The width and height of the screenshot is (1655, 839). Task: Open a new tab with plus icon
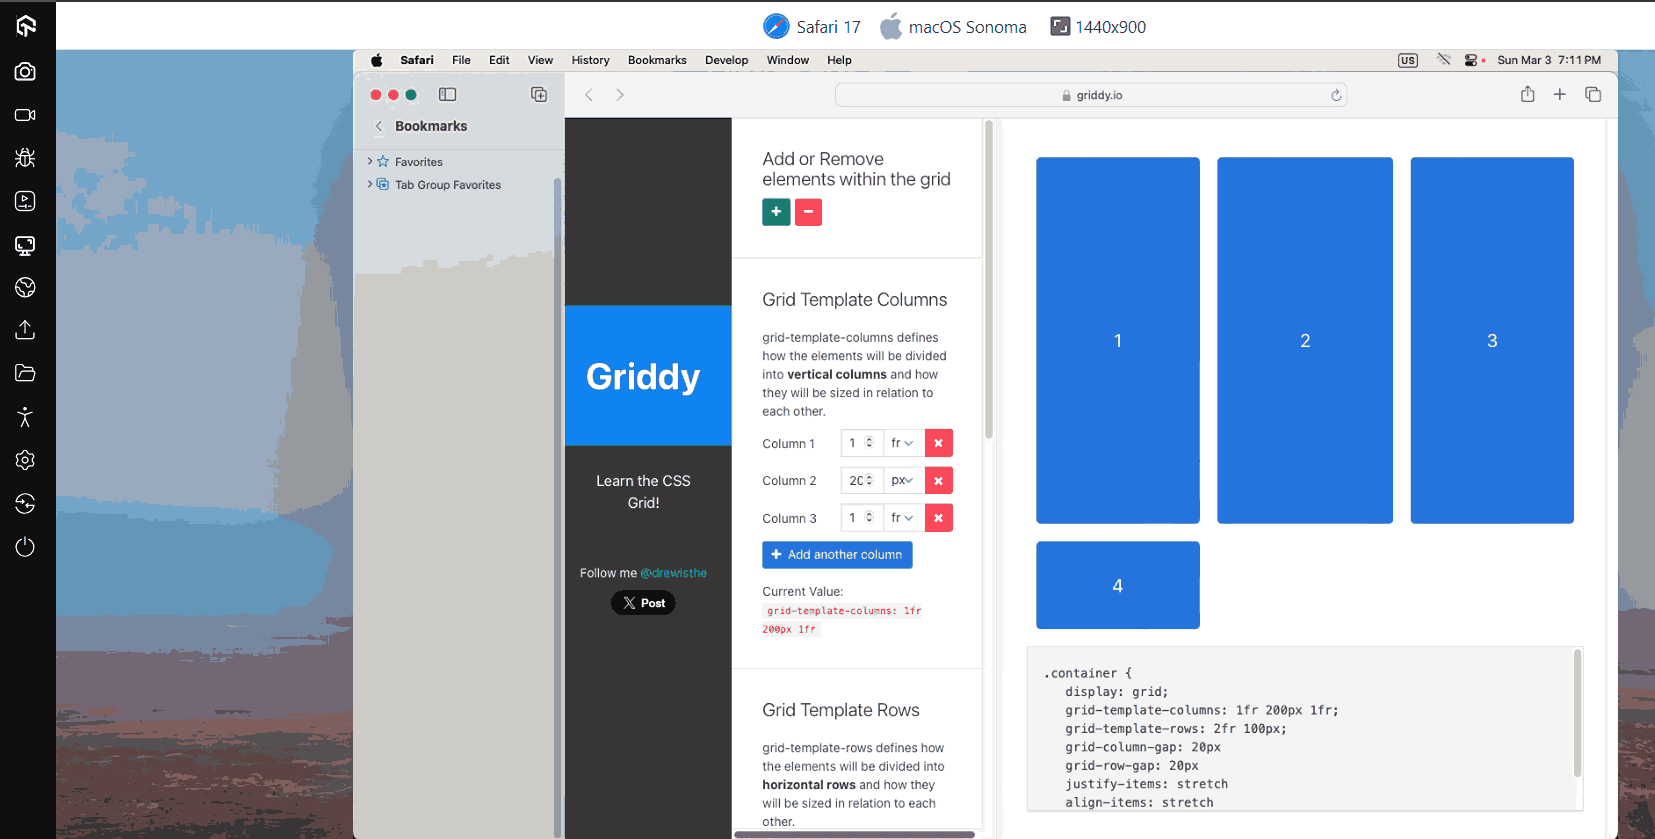click(x=1560, y=94)
